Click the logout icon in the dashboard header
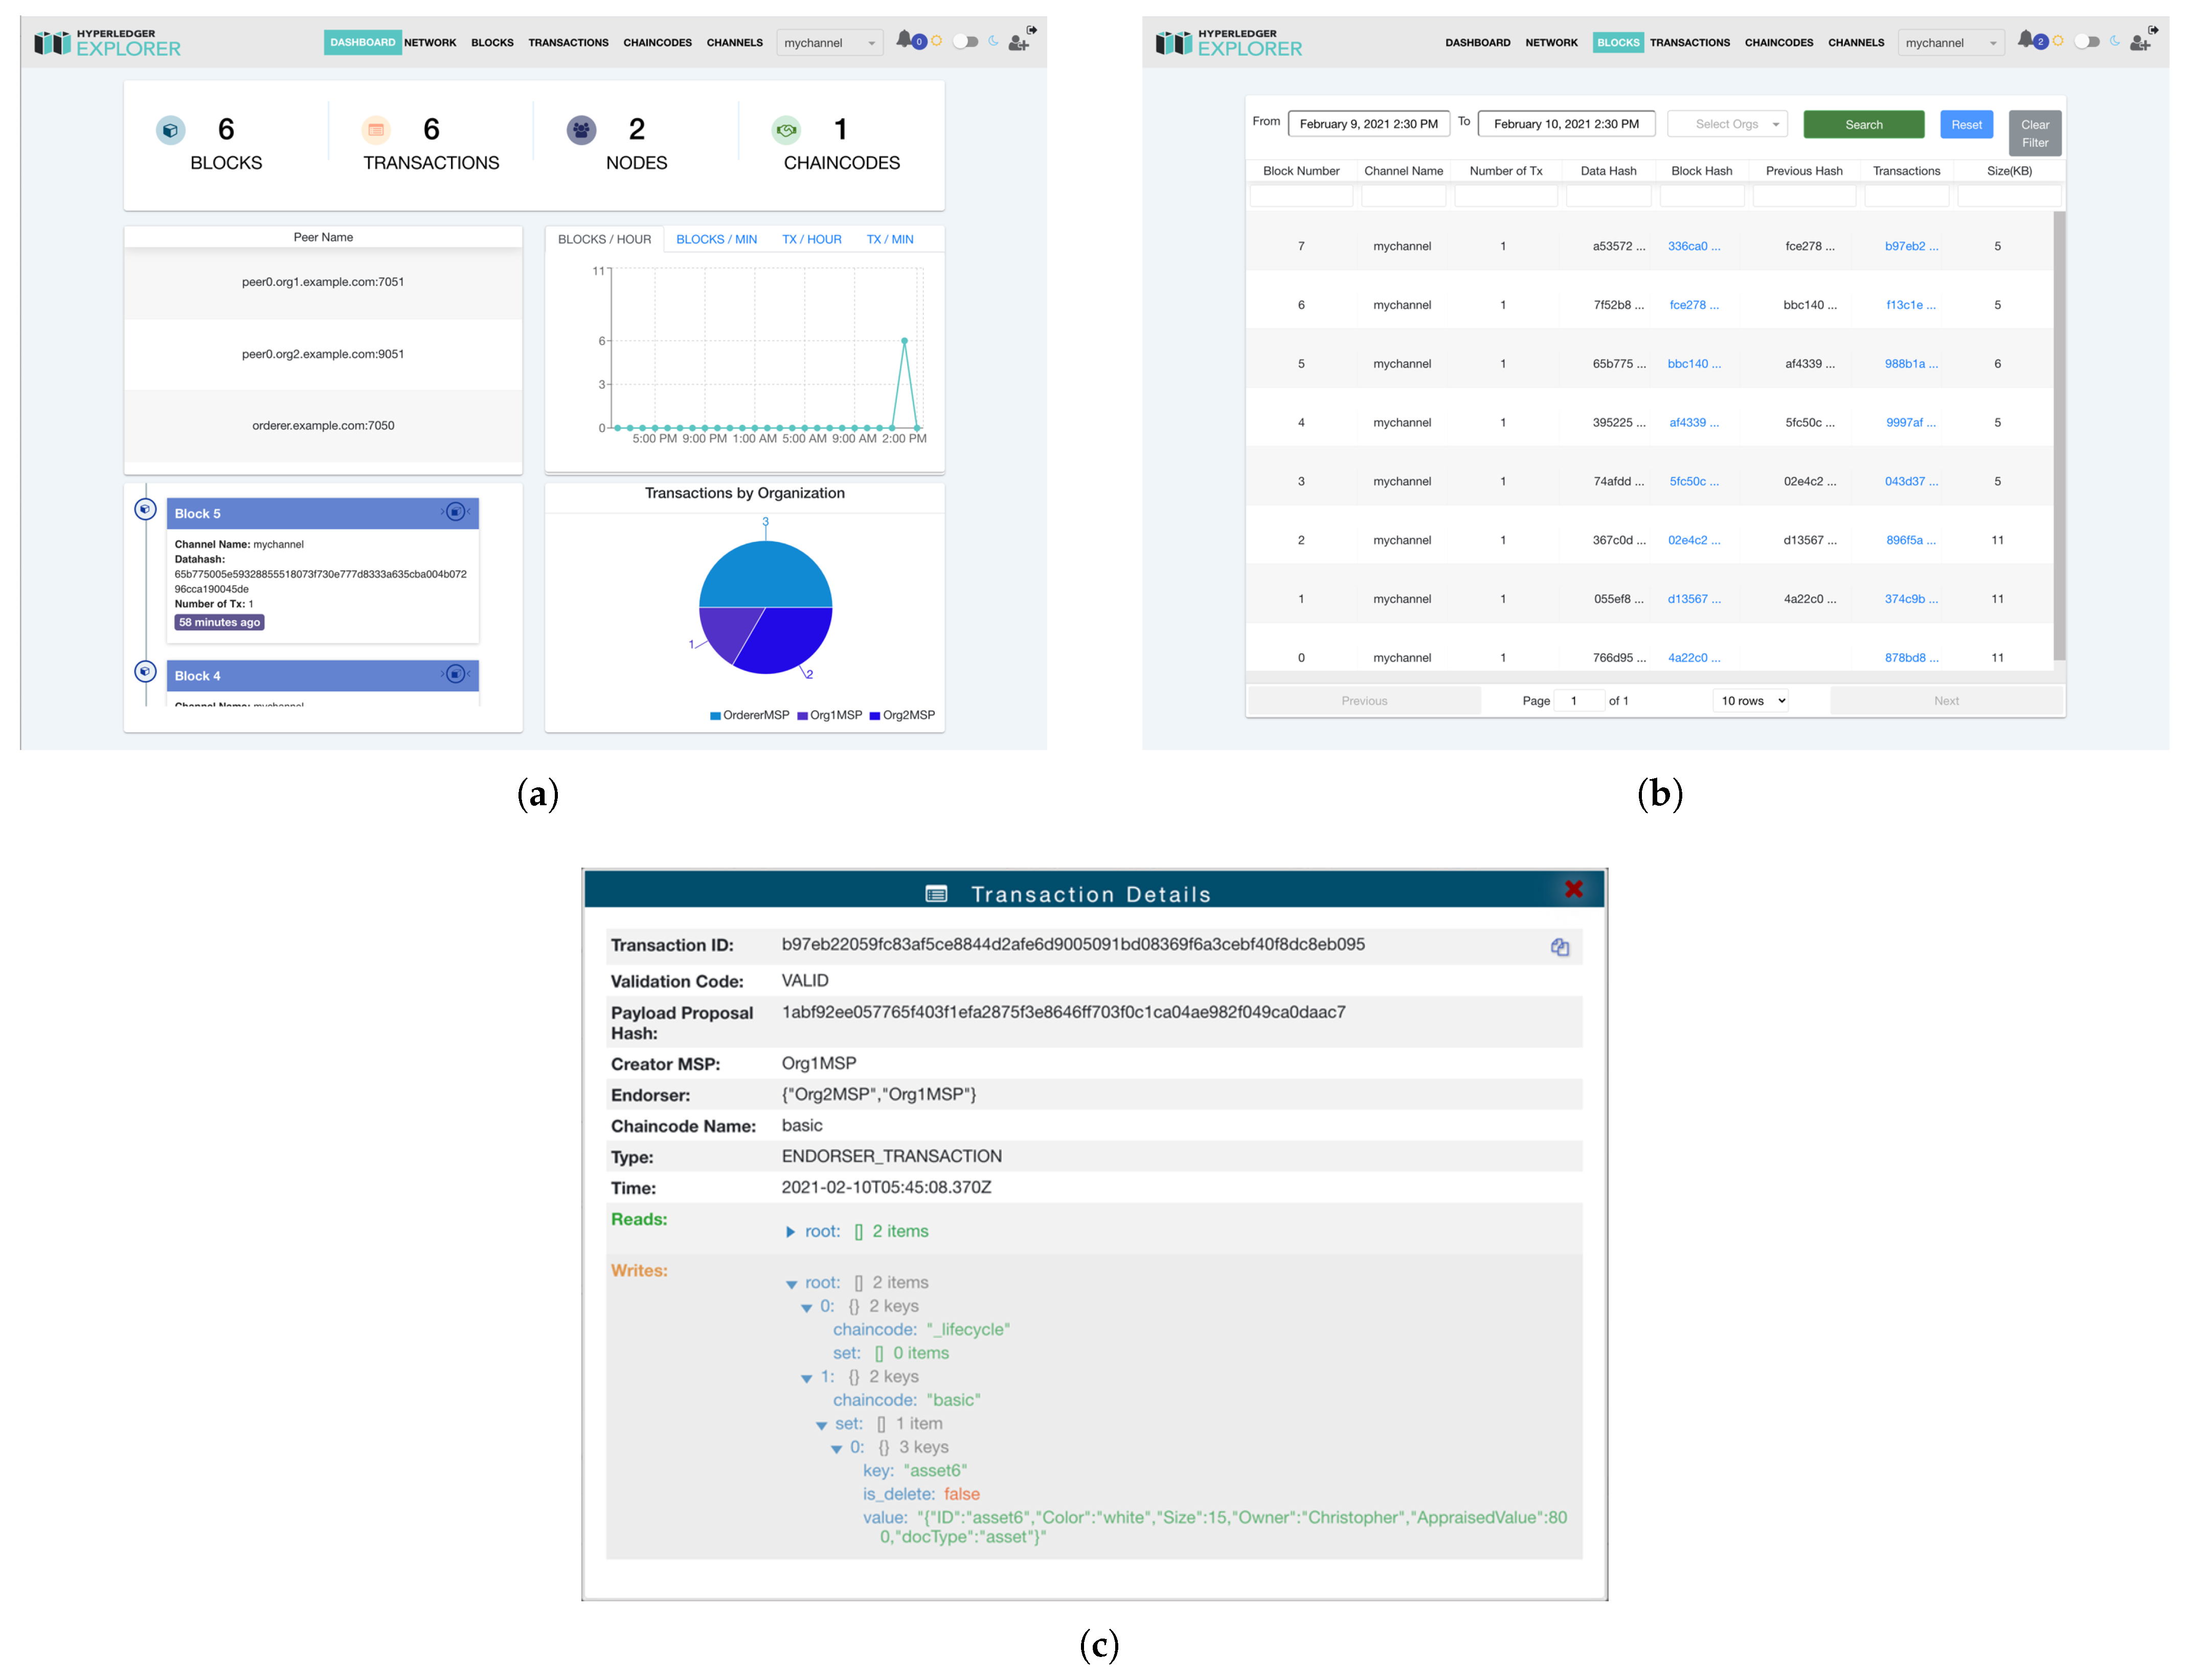2188x1680 pixels. [x=1032, y=30]
